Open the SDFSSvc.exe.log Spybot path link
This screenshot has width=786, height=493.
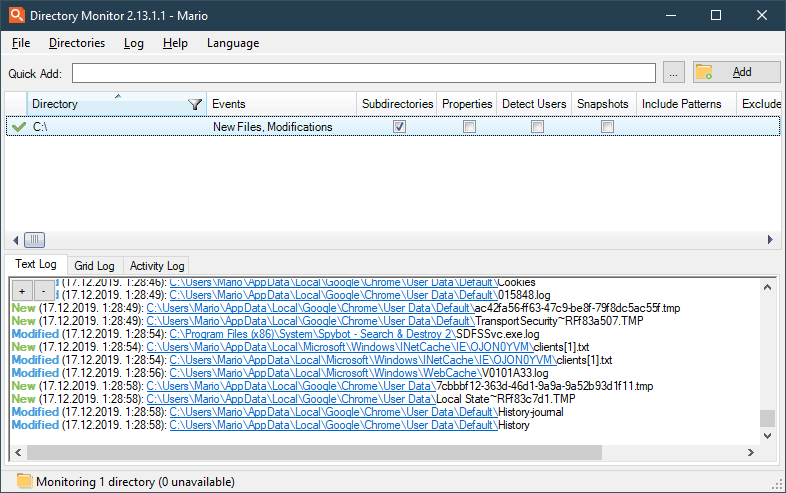pos(312,333)
